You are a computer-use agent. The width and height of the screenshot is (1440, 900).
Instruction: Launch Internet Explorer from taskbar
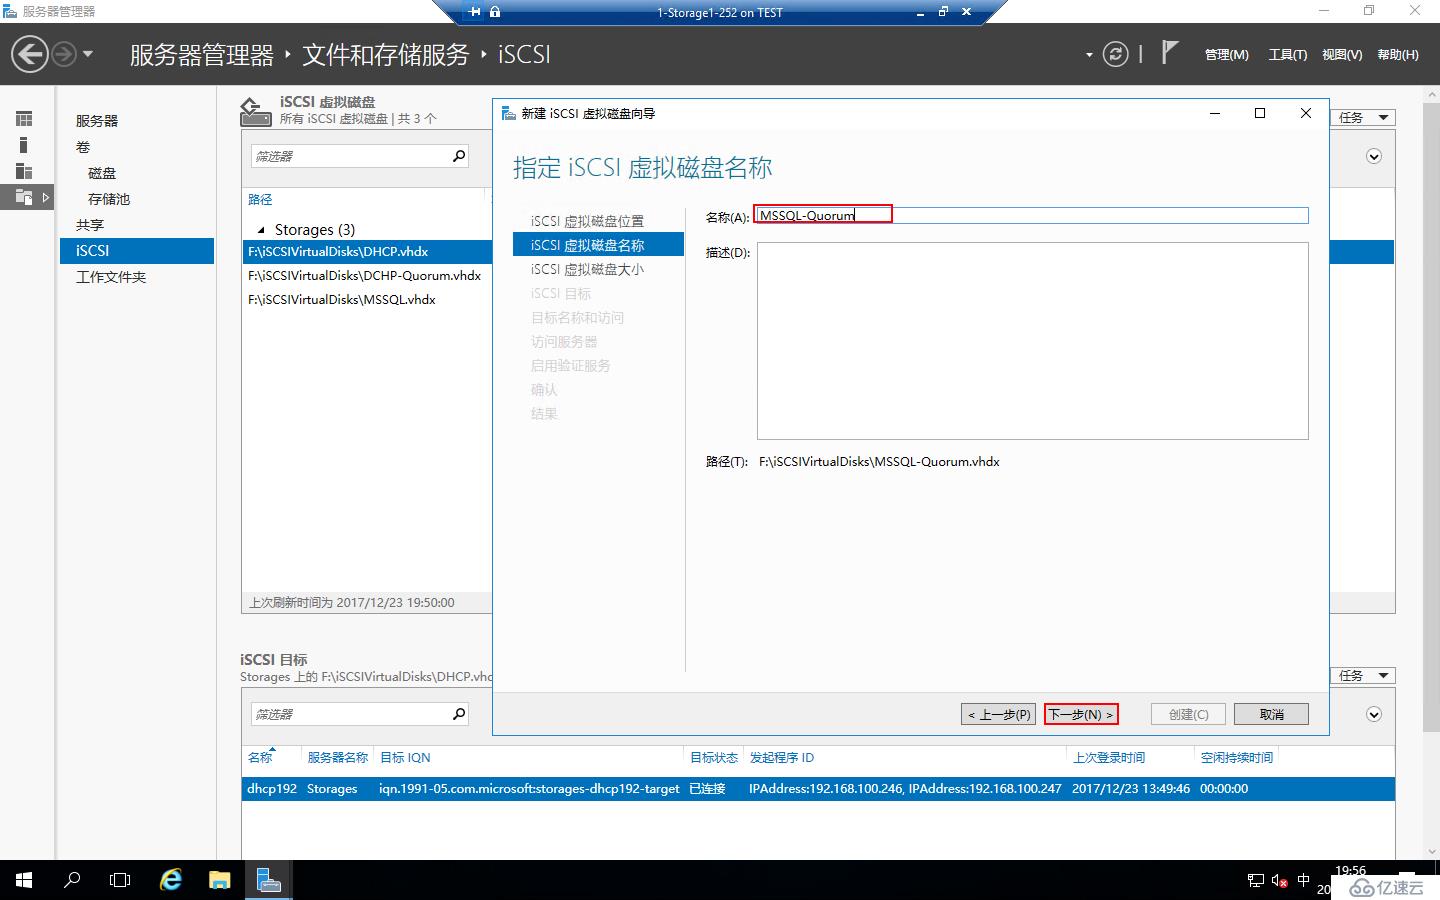pyautogui.click(x=171, y=880)
